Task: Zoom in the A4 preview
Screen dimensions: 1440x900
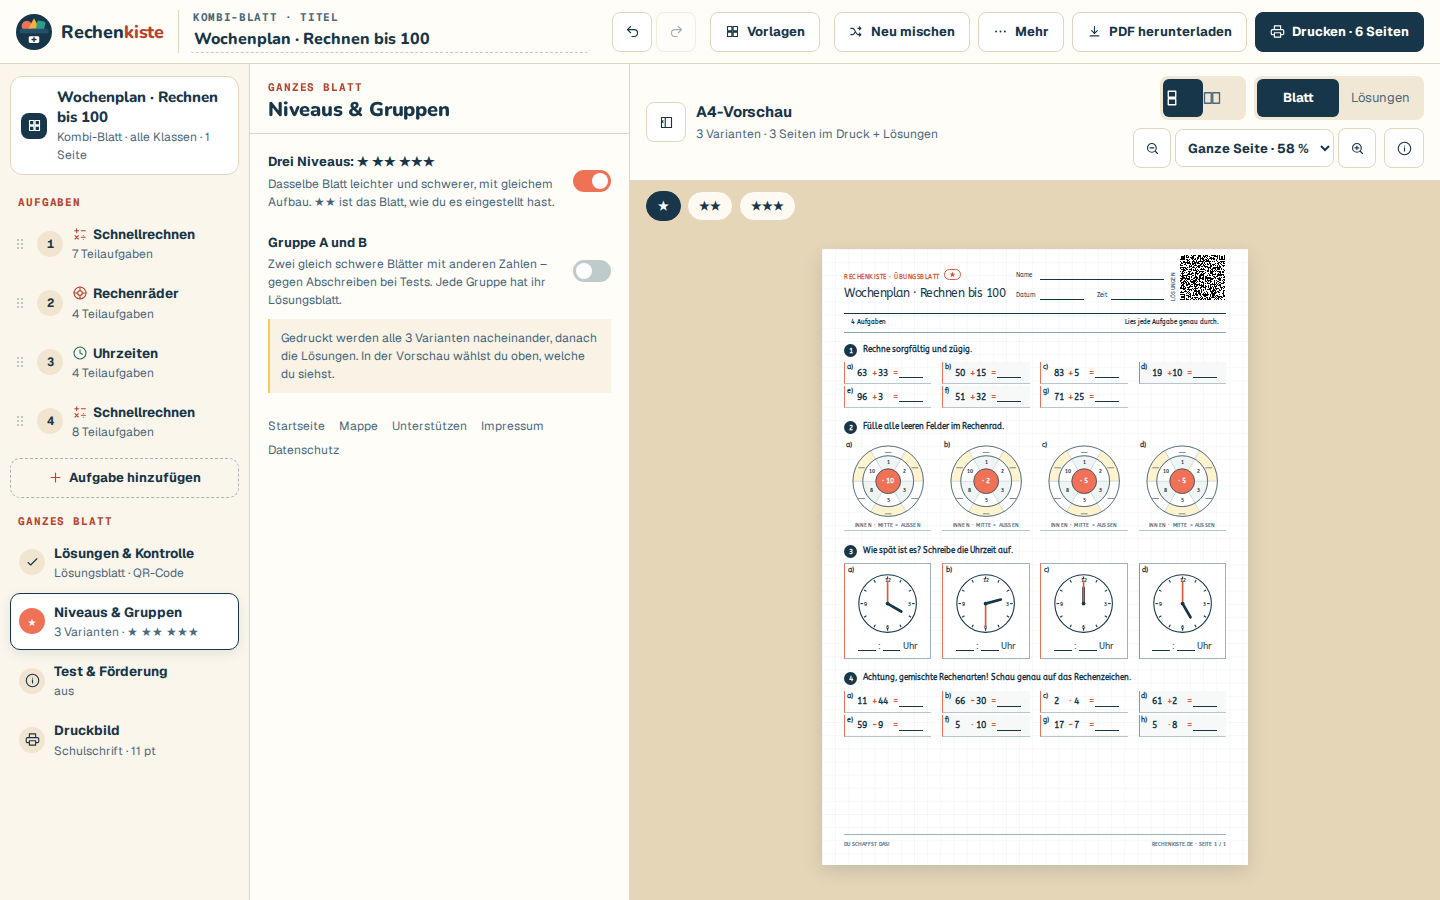Action: click(x=1357, y=148)
